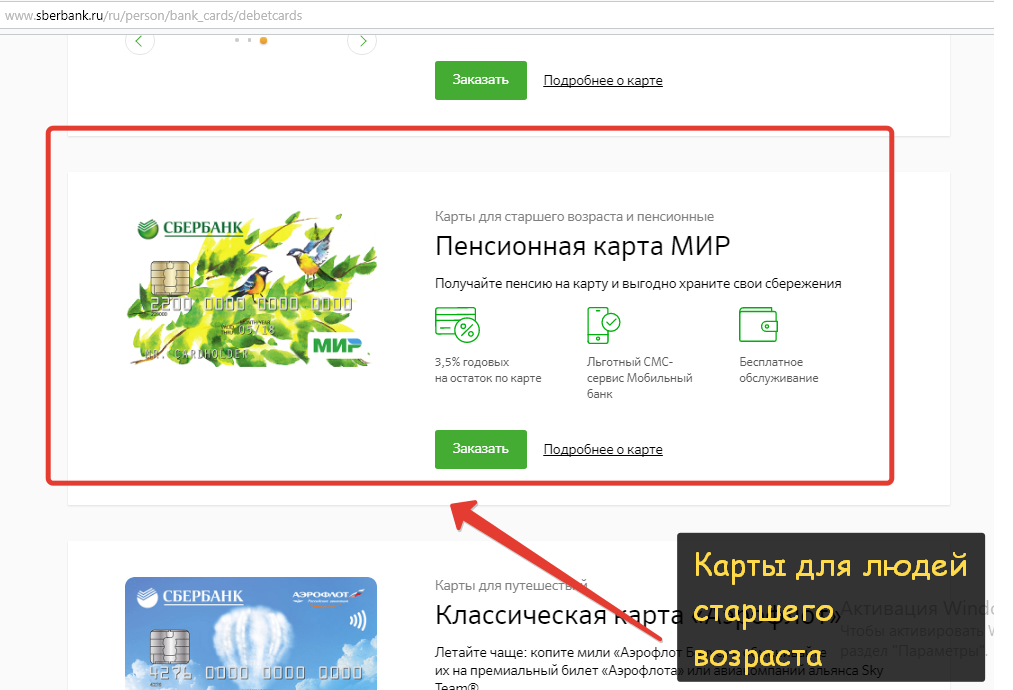Click the Mobile Bank SMS phone icon
This screenshot has width=1013, height=690.
click(x=603, y=325)
